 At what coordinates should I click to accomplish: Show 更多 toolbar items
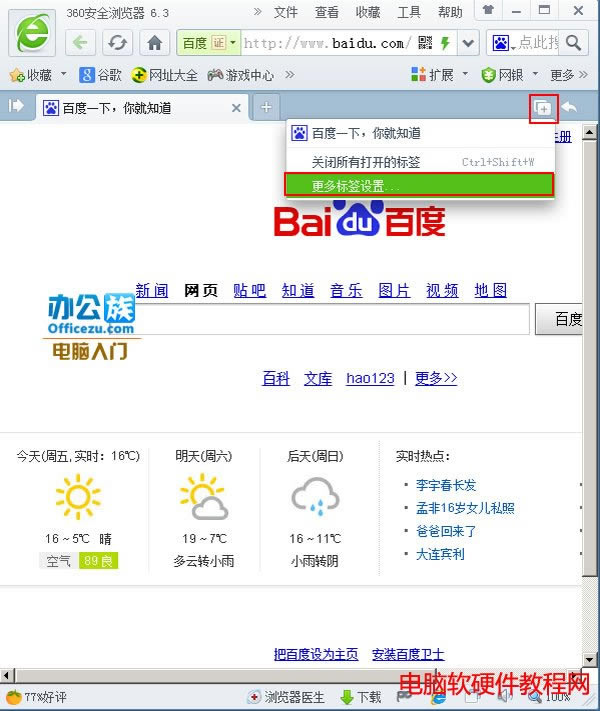pos(569,75)
